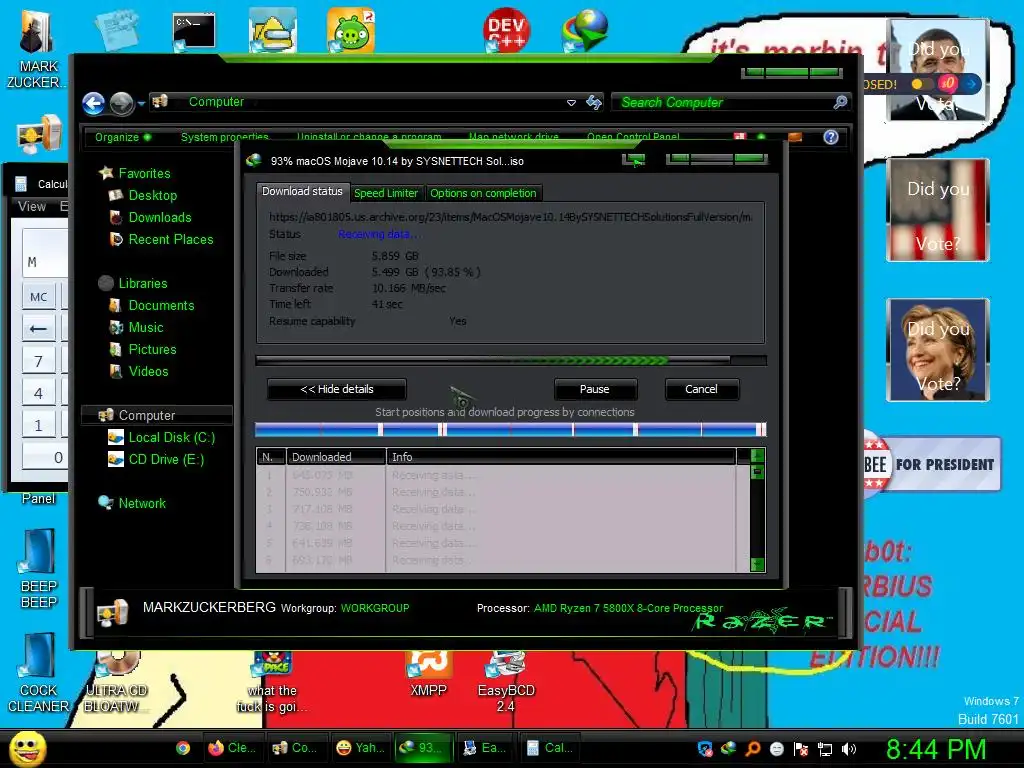Click the MC button in Calculator
Viewport: 1024px width, 768px height.
pyautogui.click(x=39, y=296)
